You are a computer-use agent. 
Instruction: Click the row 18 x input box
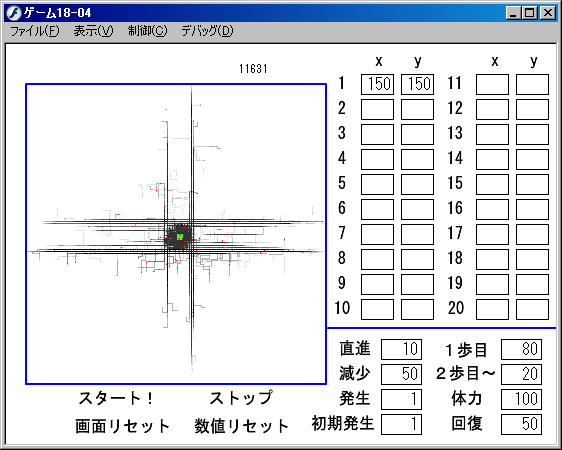pyautogui.click(x=492, y=259)
